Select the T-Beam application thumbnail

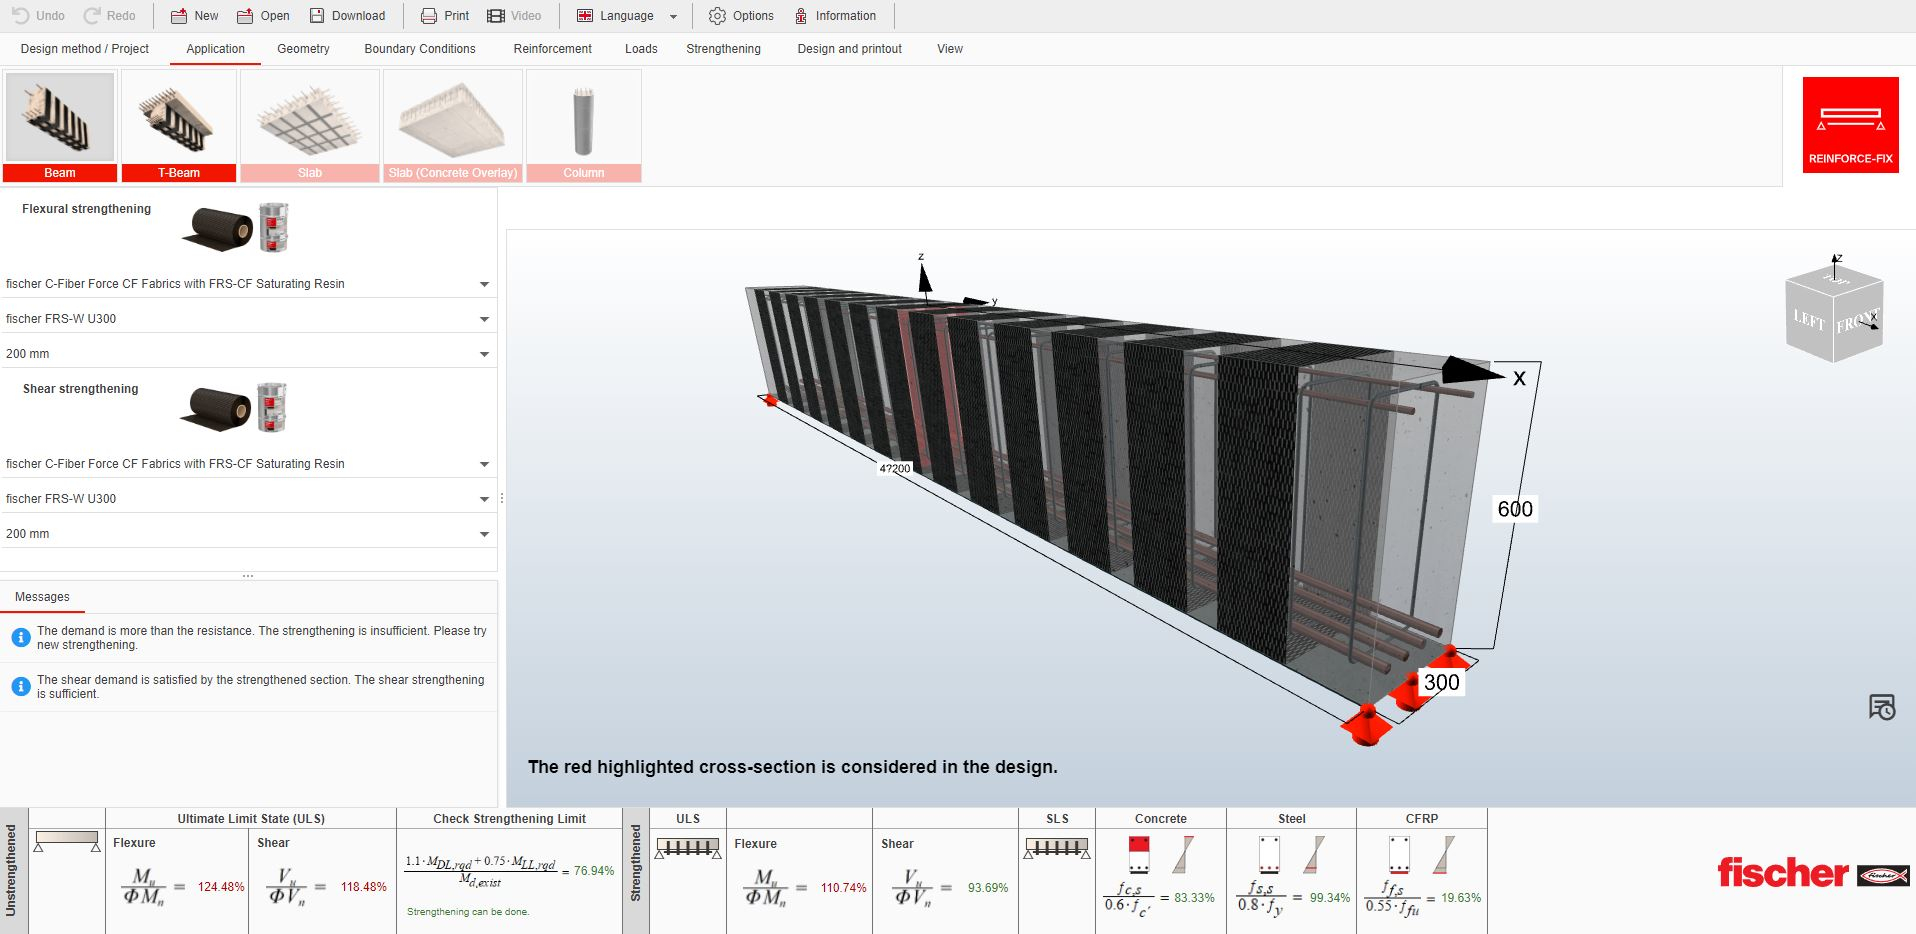[x=179, y=126]
